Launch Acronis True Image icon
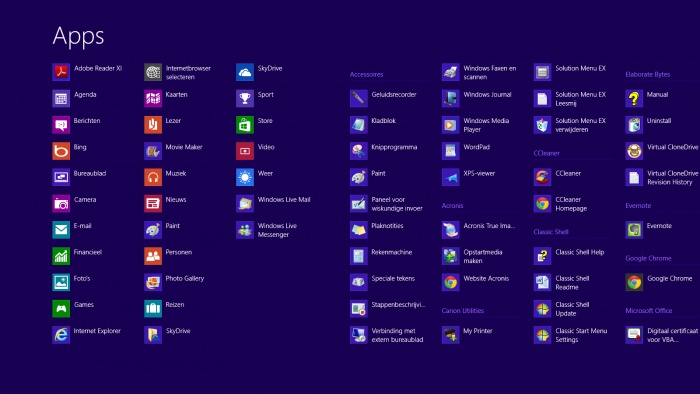Image resolution: width=700 pixels, height=394 pixels. point(450,230)
